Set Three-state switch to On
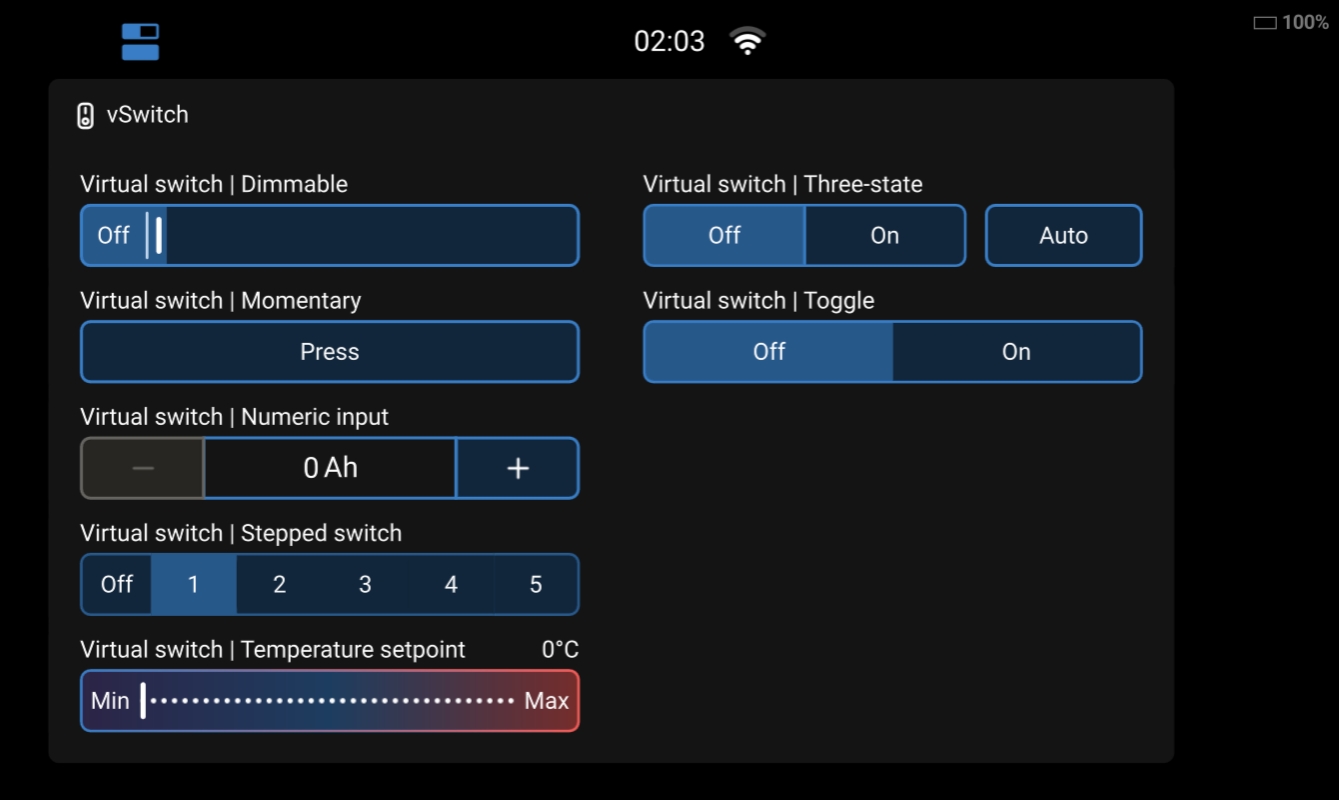Image resolution: width=1339 pixels, height=800 pixels. (x=884, y=236)
